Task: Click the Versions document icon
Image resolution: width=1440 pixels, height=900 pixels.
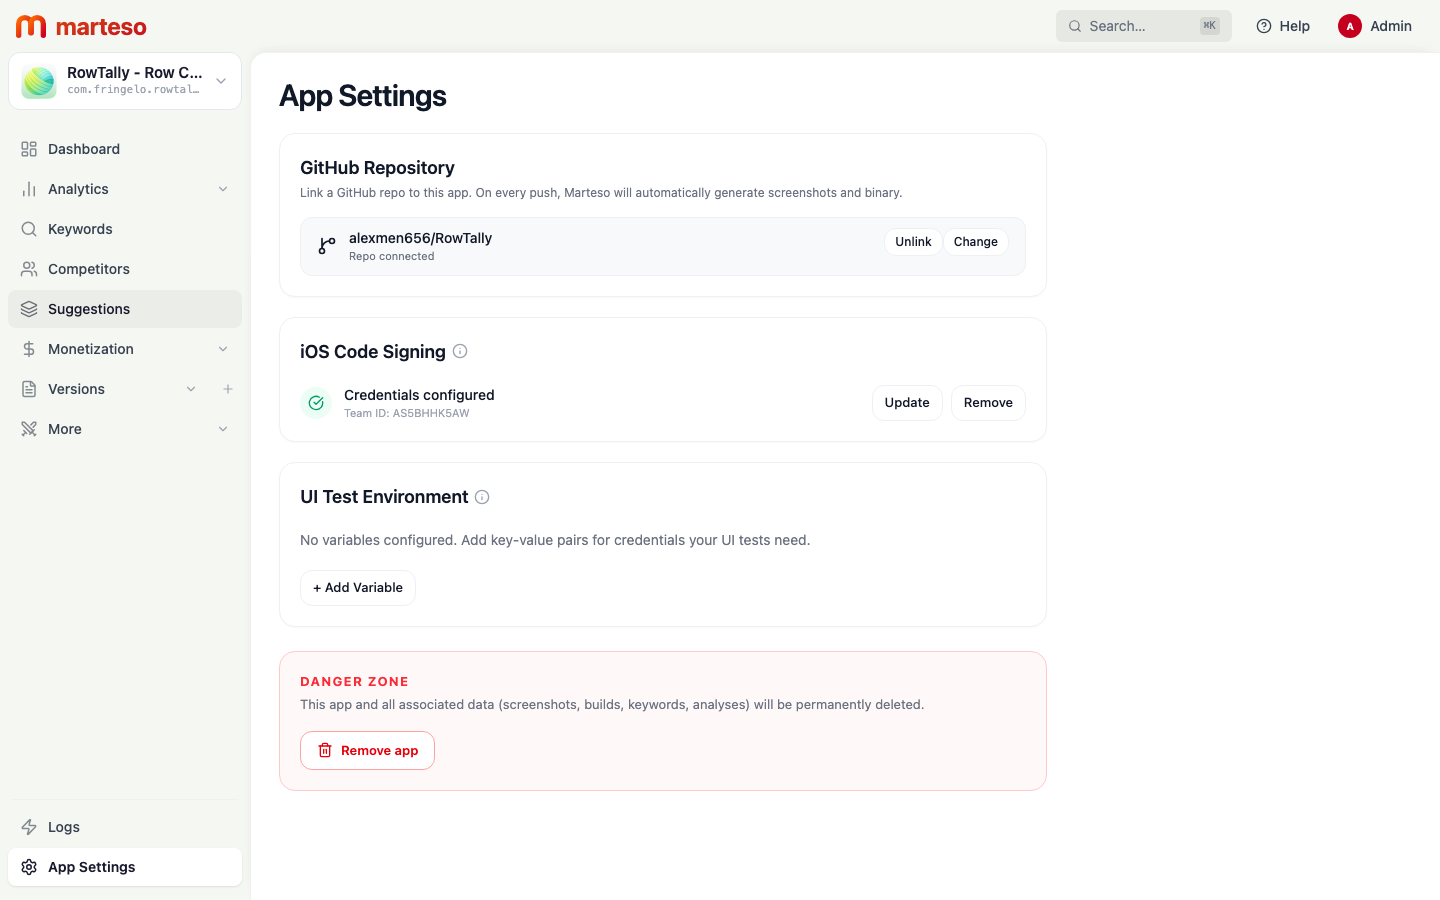Action: (29, 389)
